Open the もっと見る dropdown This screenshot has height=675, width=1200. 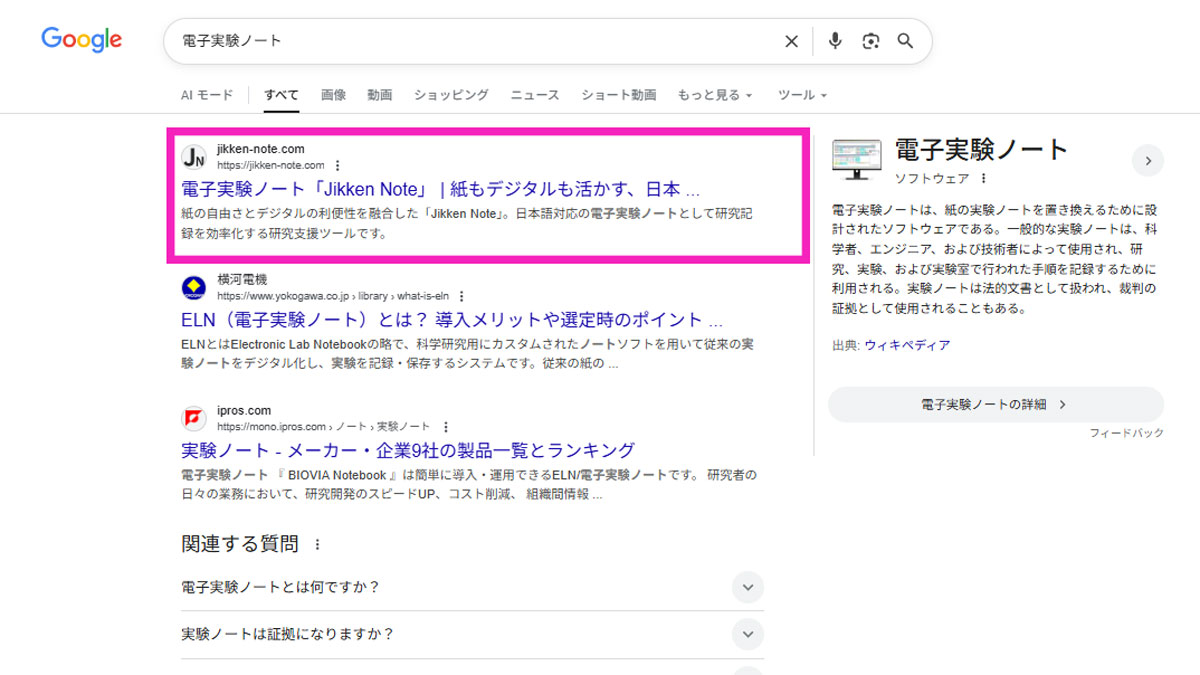[x=715, y=95]
